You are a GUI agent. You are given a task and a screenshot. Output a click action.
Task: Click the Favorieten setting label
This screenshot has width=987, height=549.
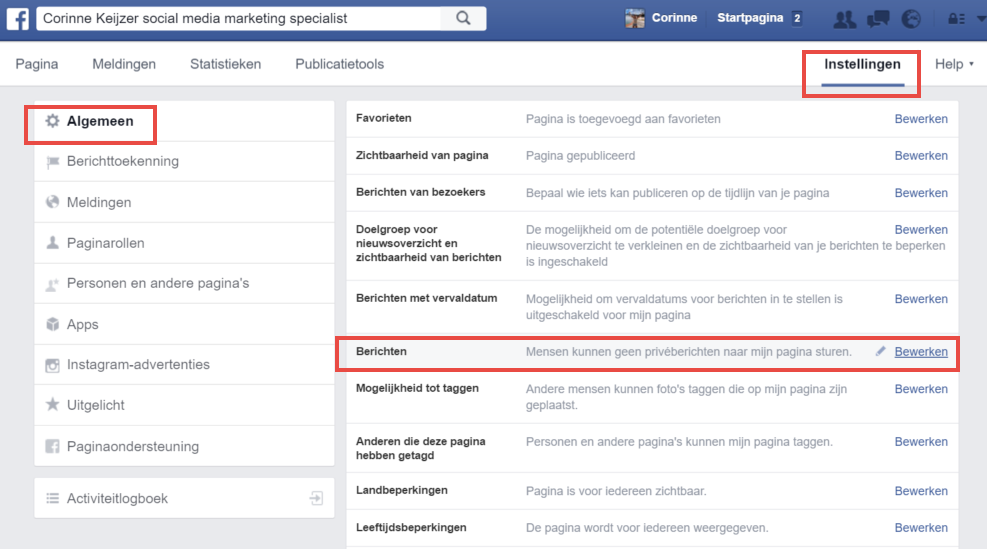(x=383, y=118)
